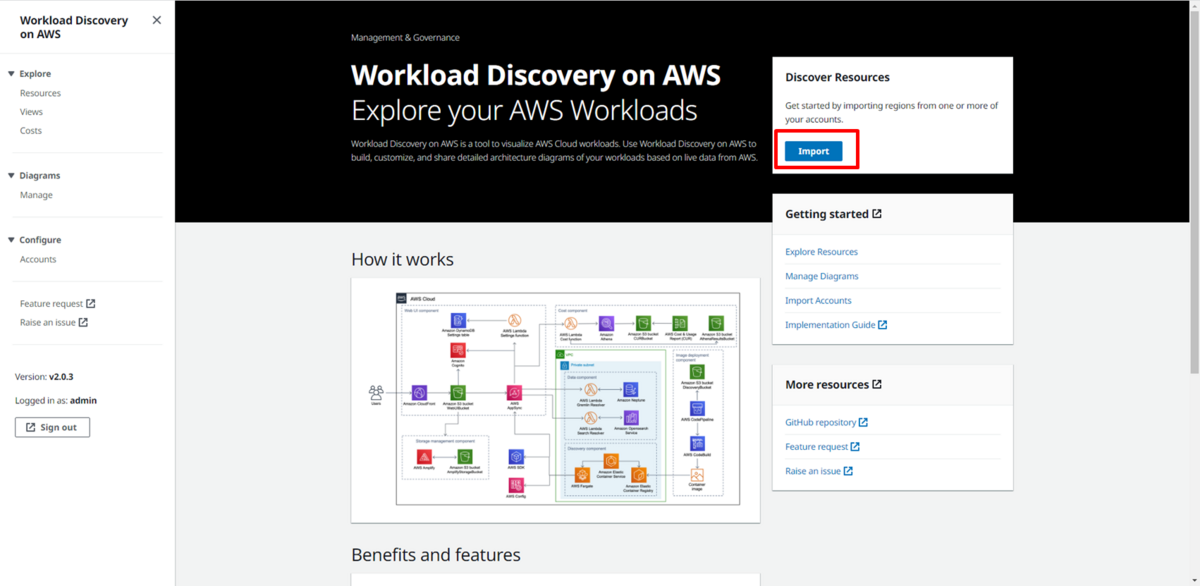The height and width of the screenshot is (586, 1200).
Task: Open Accounts under Configure
Action: coord(38,259)
